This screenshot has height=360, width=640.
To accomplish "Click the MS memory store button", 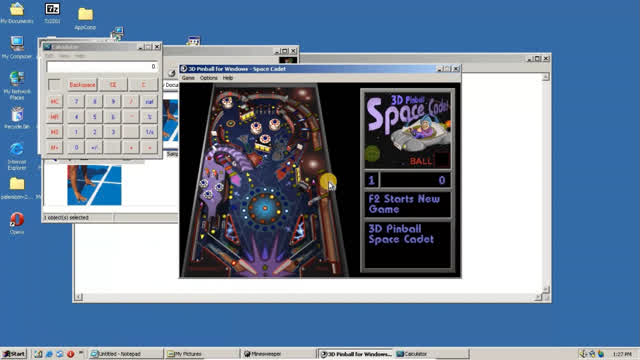I will point(54,132).
